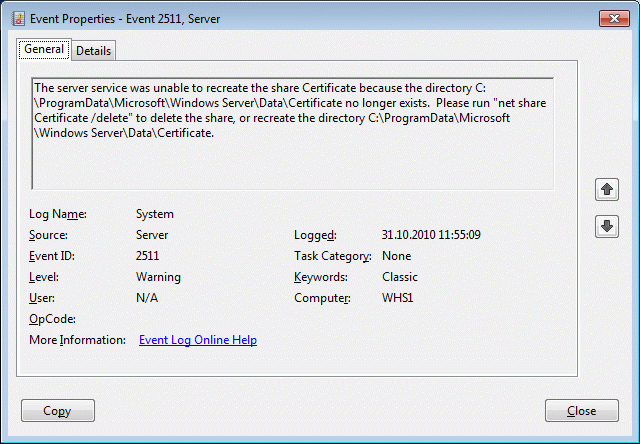The width and height of the screenshot is (640, 444).
Task: Click the OpCode label
Action: 52,319
